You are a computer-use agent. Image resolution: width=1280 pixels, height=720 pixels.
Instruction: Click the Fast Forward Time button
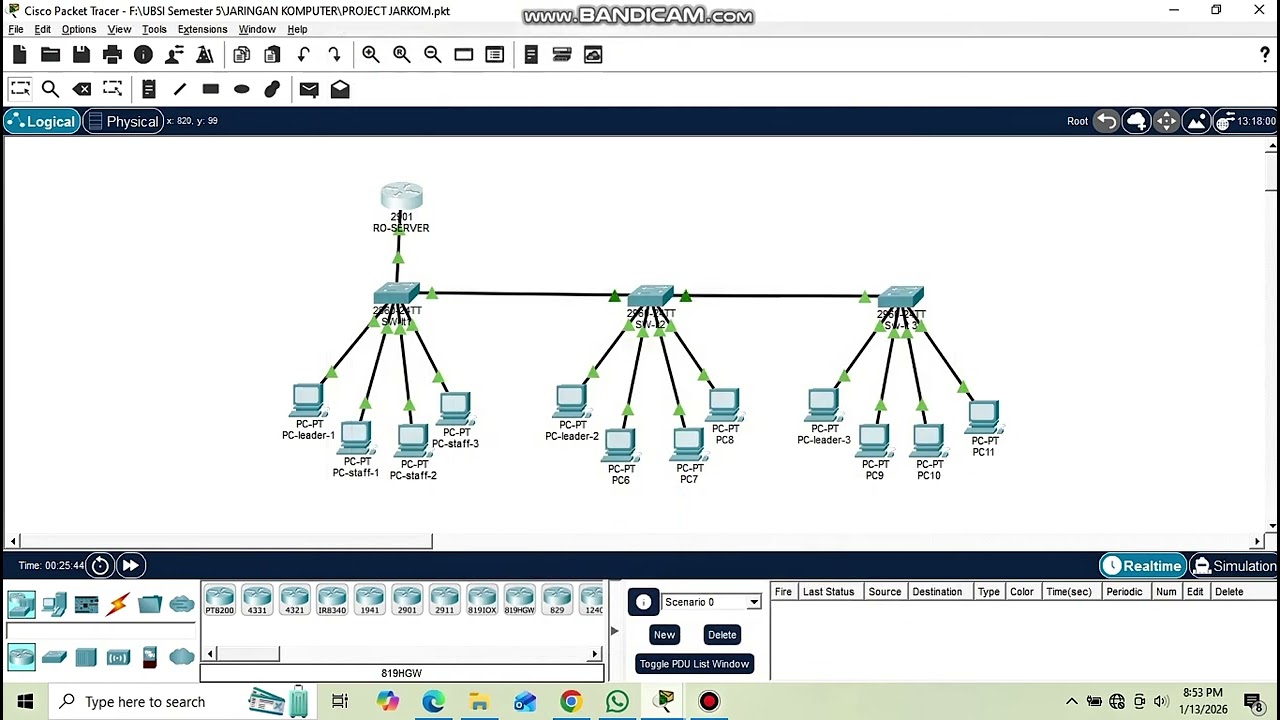(x=130, y=566)
